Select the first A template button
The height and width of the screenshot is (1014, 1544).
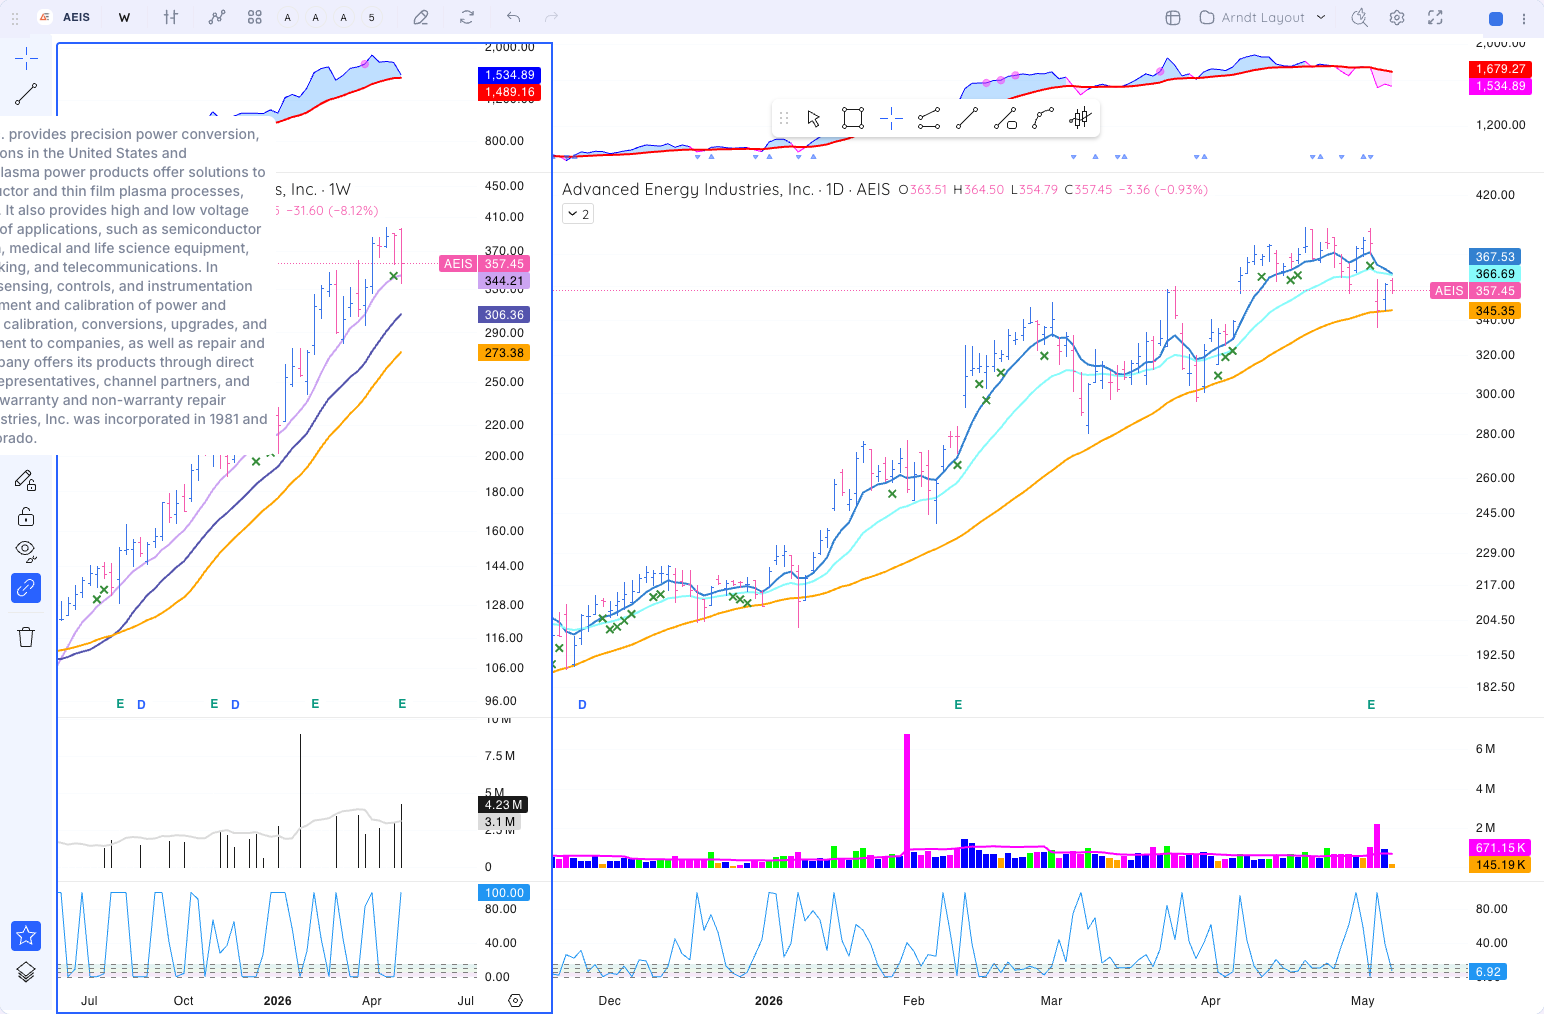(x=288, y=17)
